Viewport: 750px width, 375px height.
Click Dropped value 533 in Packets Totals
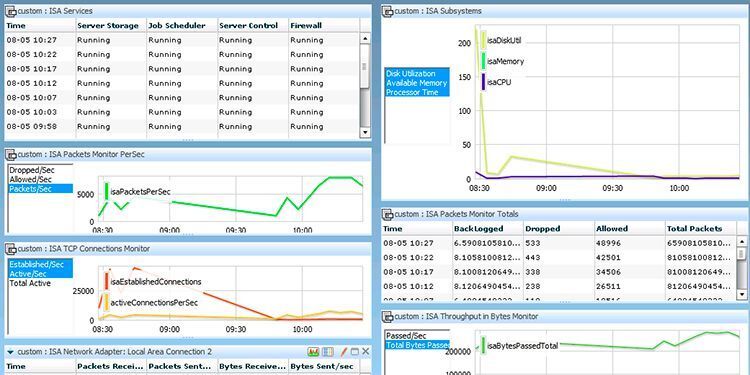click(x=533, y=243)
